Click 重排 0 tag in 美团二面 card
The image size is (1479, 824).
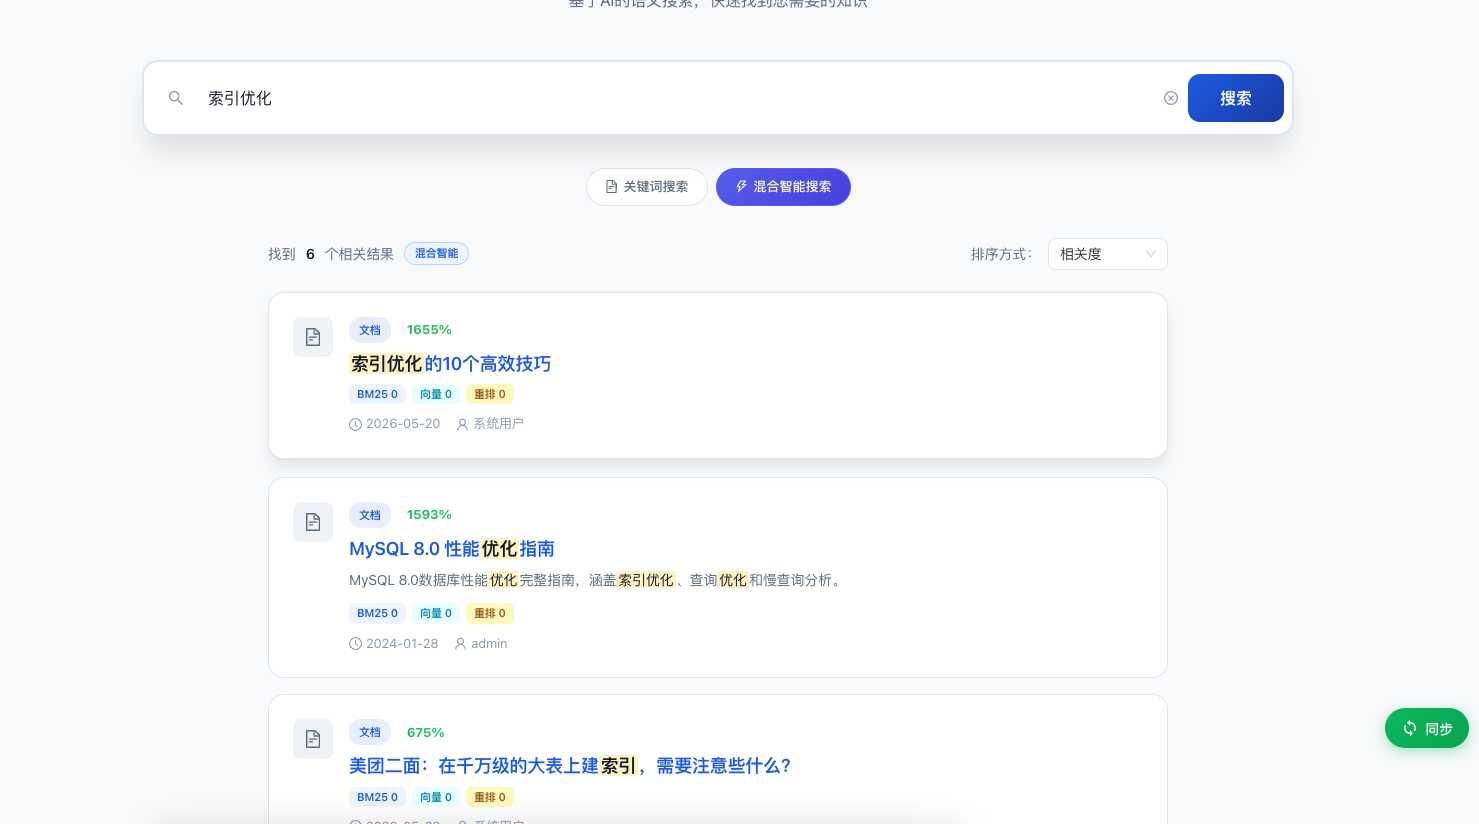(x=490, y=797)
